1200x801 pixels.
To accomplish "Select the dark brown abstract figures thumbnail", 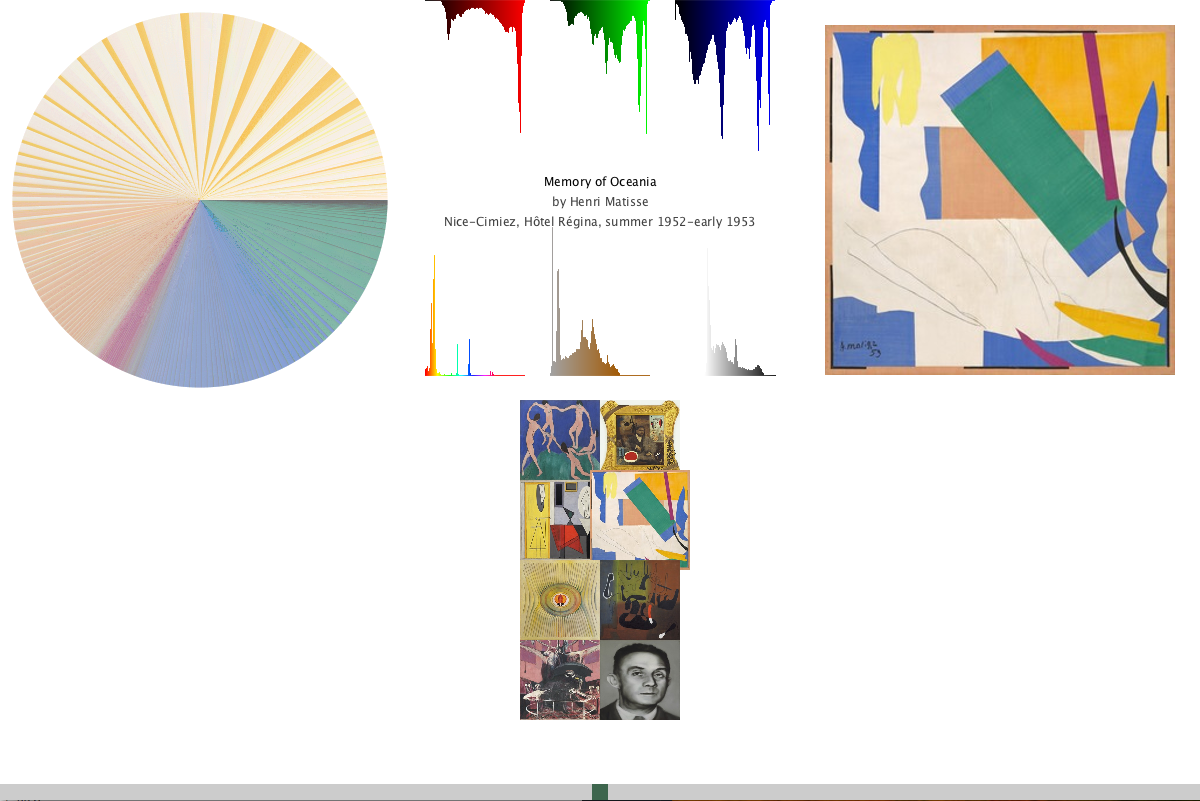I will point(640,599).
